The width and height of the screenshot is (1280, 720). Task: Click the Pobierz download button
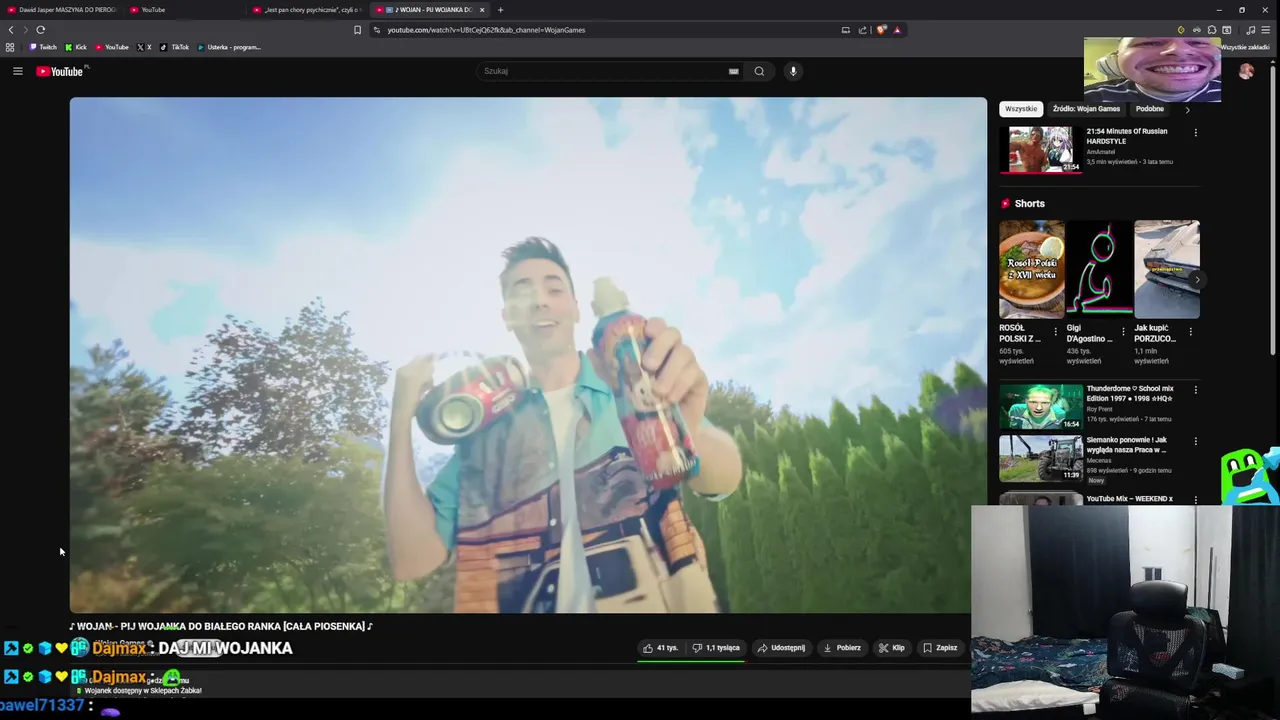[841, 648]
